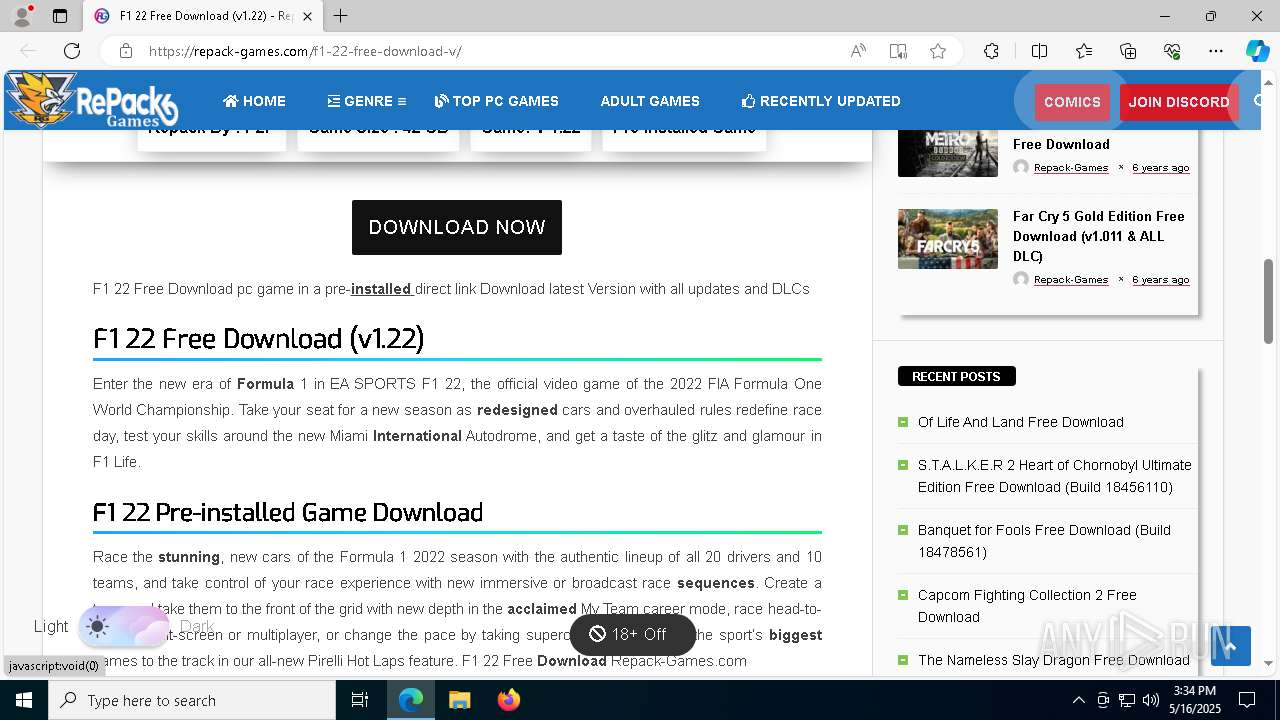This screenshot has width=1280, height=720.
Task: Open The Nameless Slay Dragon link
Action: click(x=1054, y=660)
